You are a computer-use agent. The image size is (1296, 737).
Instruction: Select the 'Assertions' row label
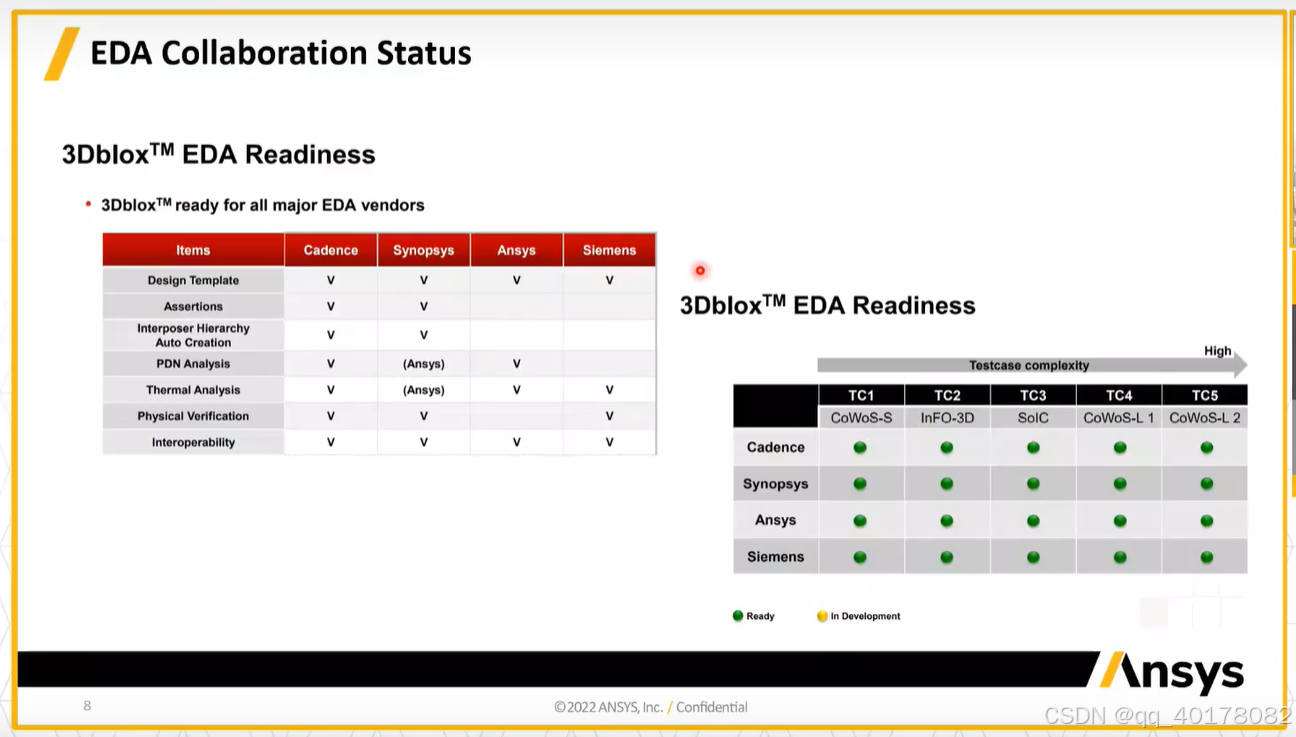click(193, 306)
